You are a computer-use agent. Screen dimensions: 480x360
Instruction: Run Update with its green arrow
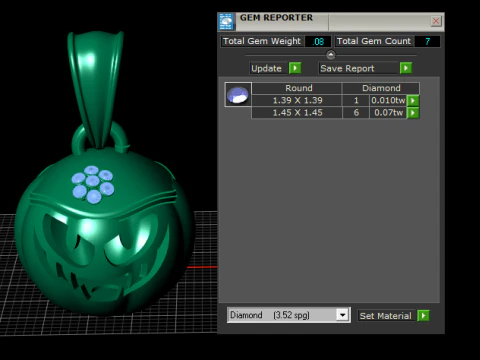[x=295, y=68]
